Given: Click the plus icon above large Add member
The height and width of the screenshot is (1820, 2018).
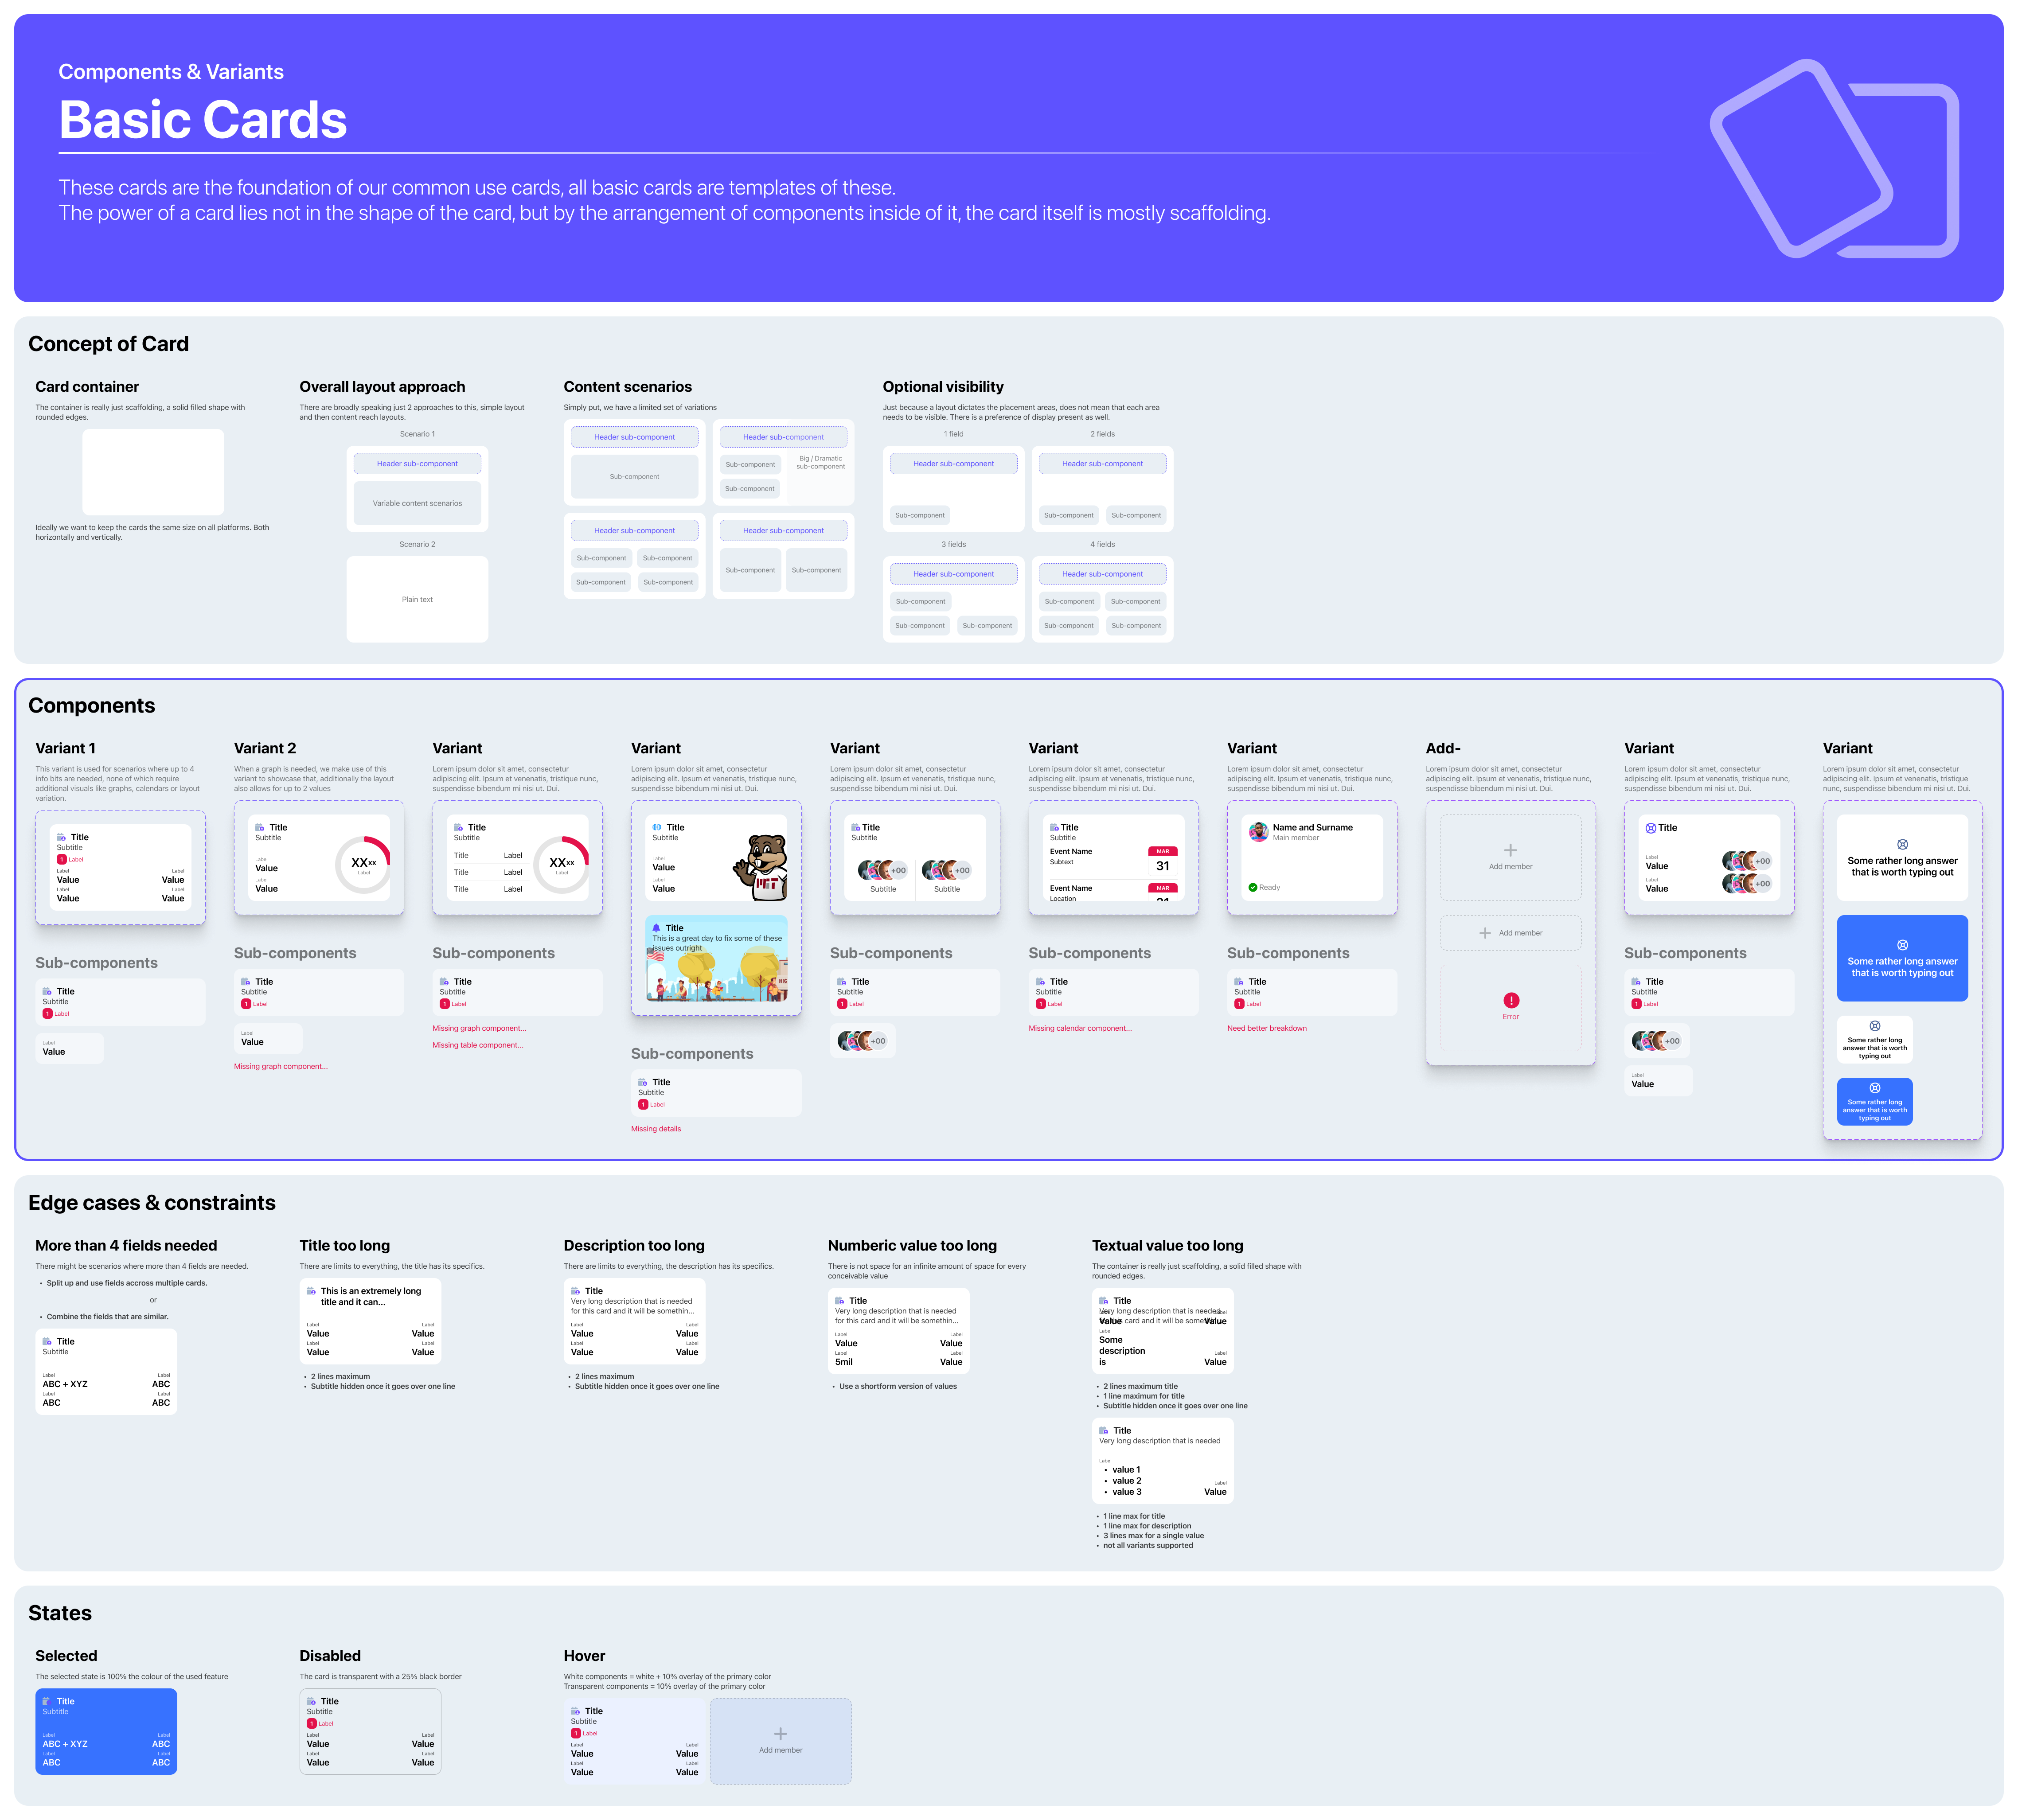Looking at the screenshot, I should (x=1510, y=850).
